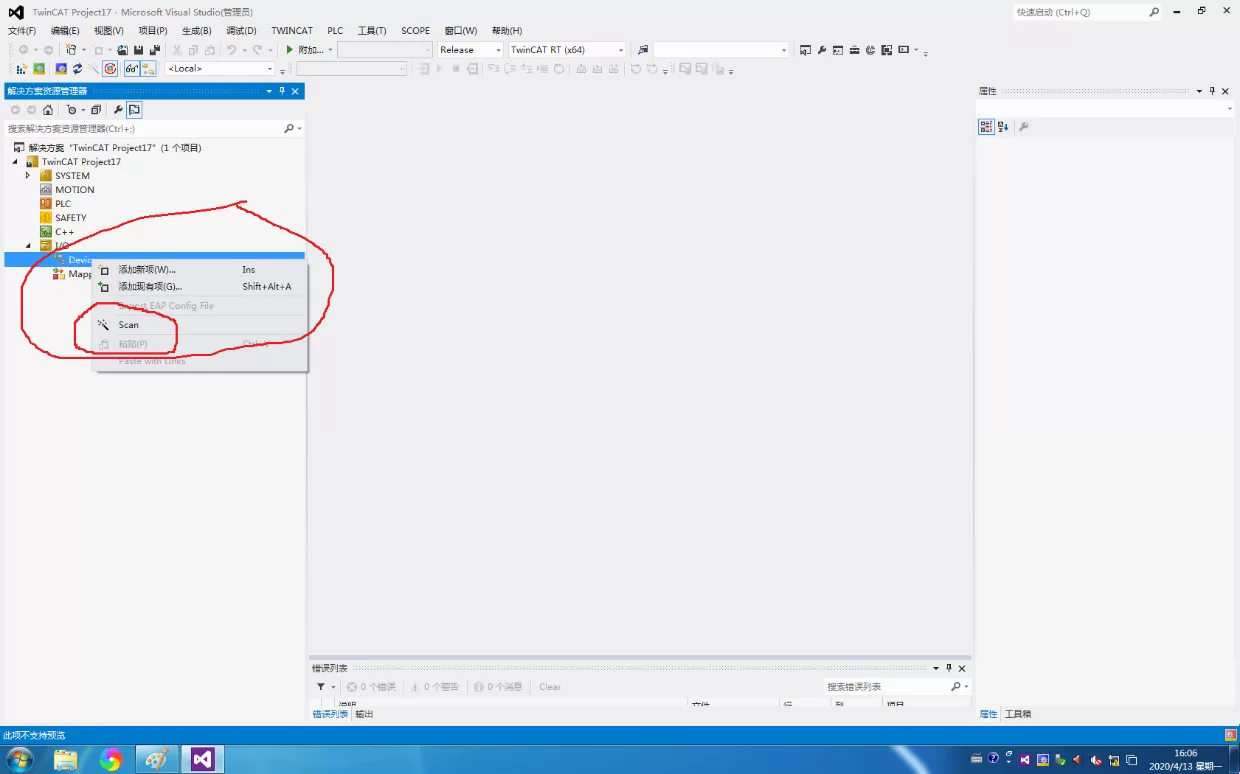Open the 调试(D) menu

tap(241, 31)
